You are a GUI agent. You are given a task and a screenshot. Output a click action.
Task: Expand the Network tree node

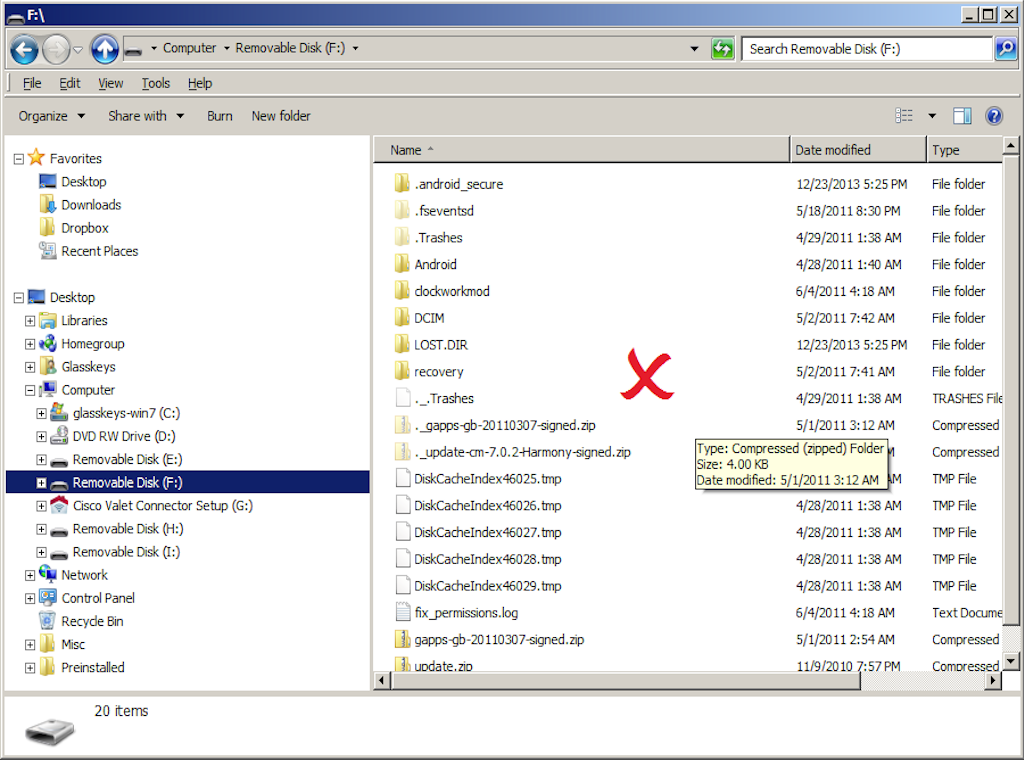tap(30, 575)
